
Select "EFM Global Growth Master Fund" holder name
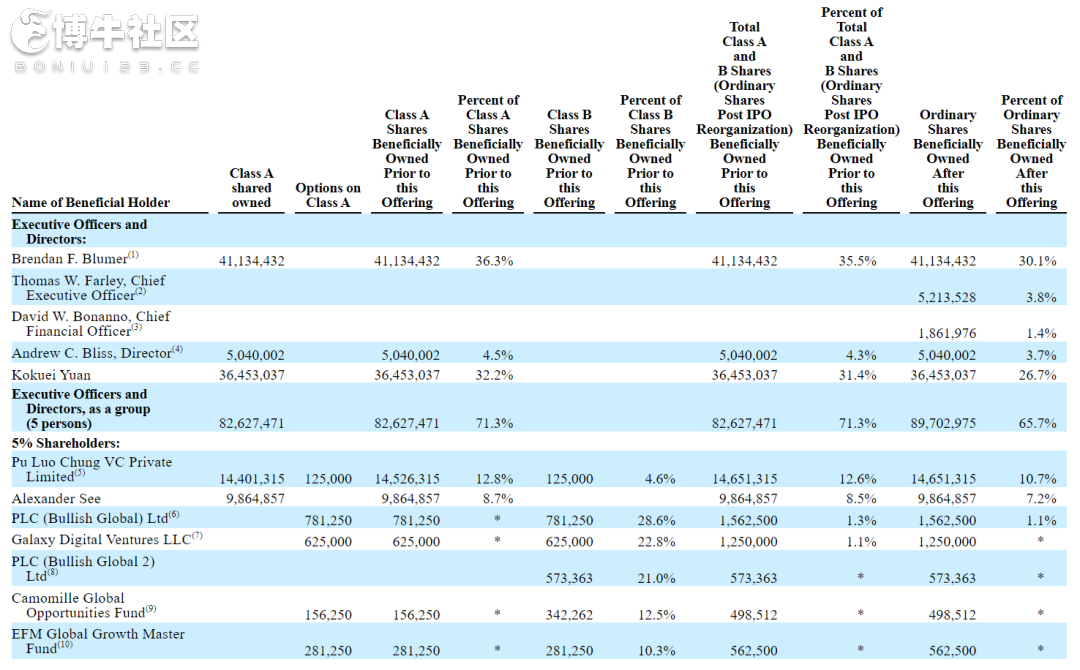98,641
